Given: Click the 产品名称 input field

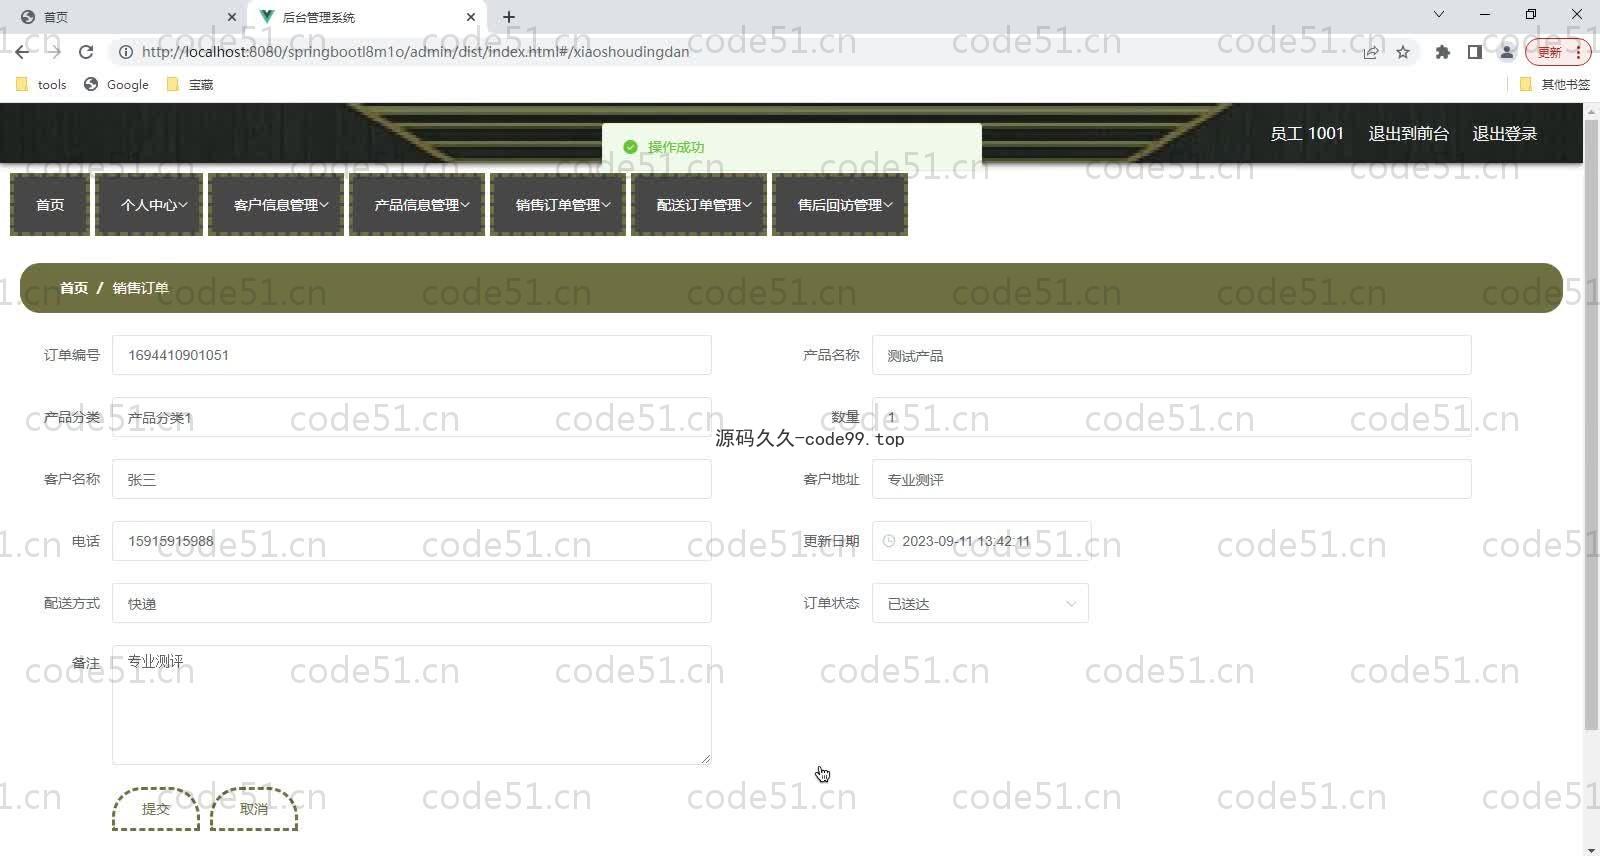Looking at the screenshot, I should coord(1172,355).
